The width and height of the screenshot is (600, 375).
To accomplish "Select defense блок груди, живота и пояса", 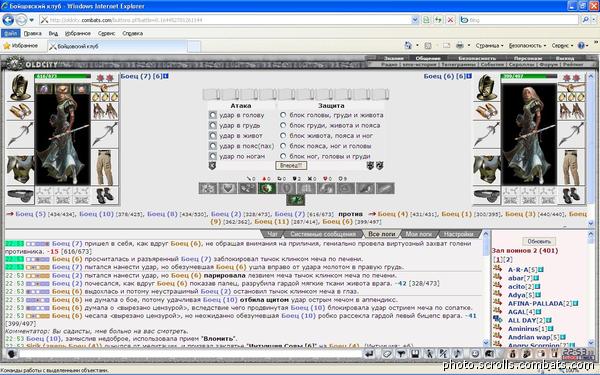I will (283, 125).
